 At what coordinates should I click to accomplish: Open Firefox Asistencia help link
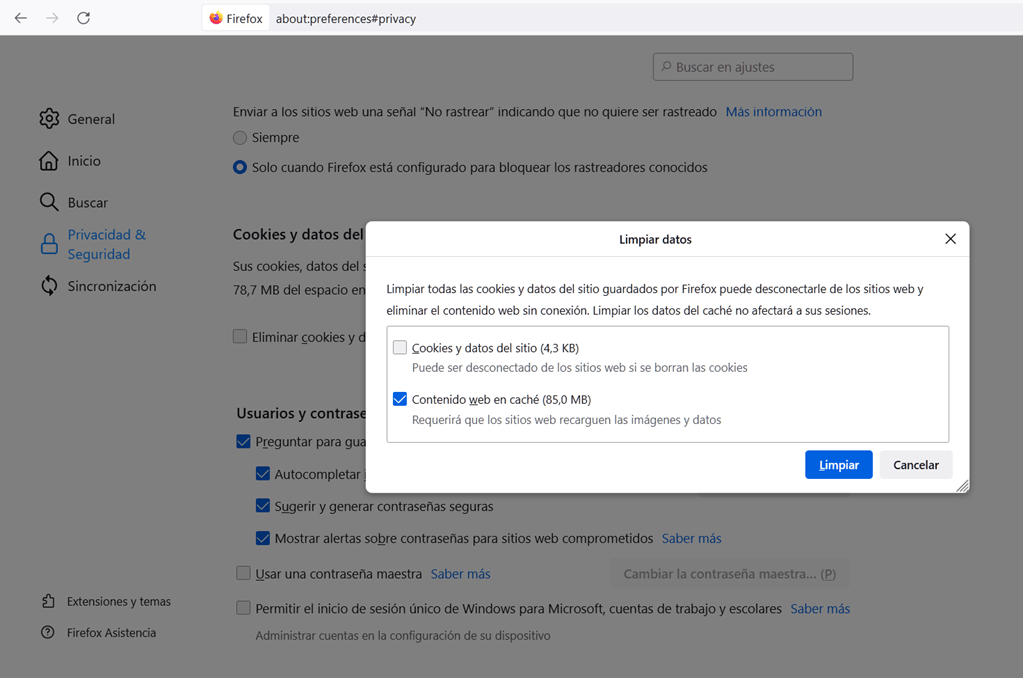(x=111, y=633)
